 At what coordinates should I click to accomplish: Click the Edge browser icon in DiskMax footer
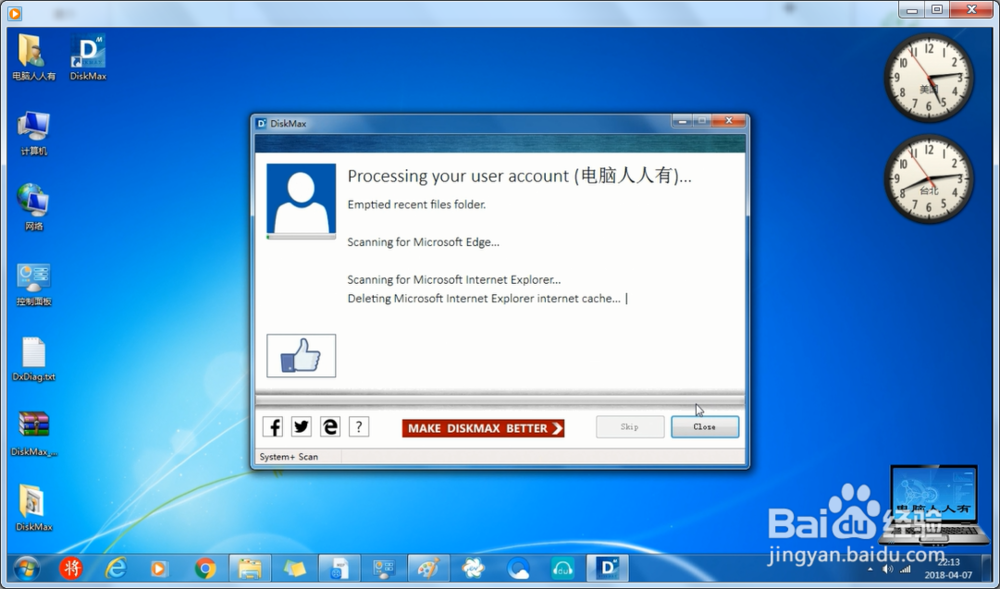tap(330, 427)
